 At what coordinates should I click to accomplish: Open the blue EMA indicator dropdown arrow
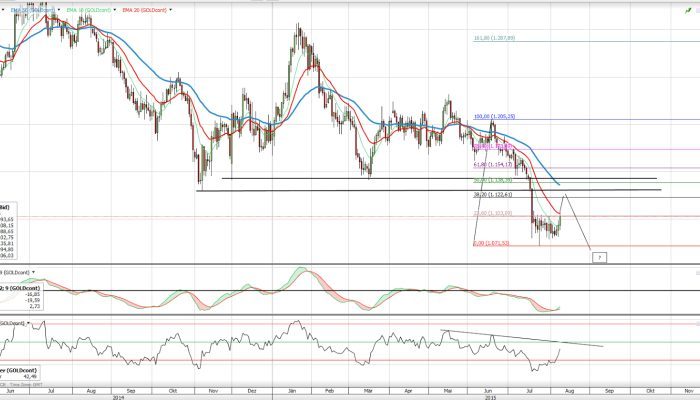[x=59, y=10]
